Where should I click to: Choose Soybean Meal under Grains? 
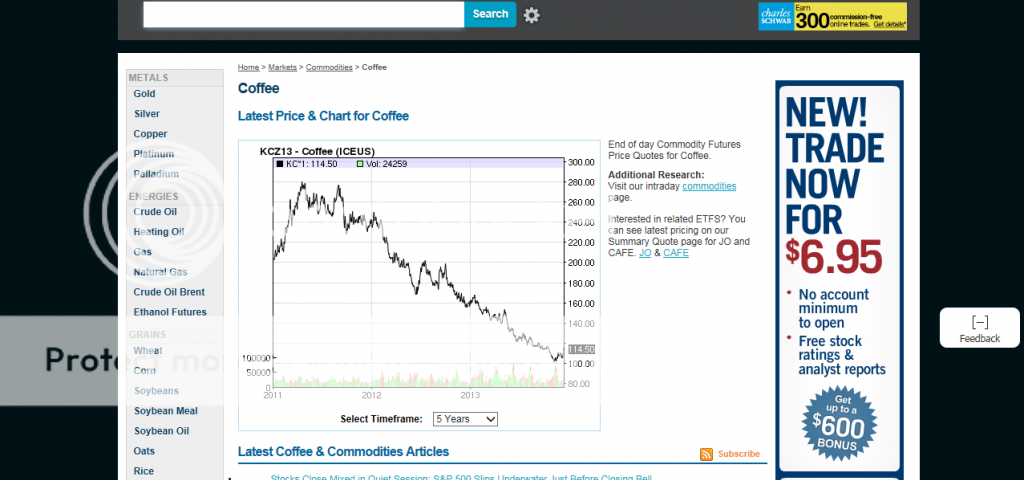click(165, 411)
